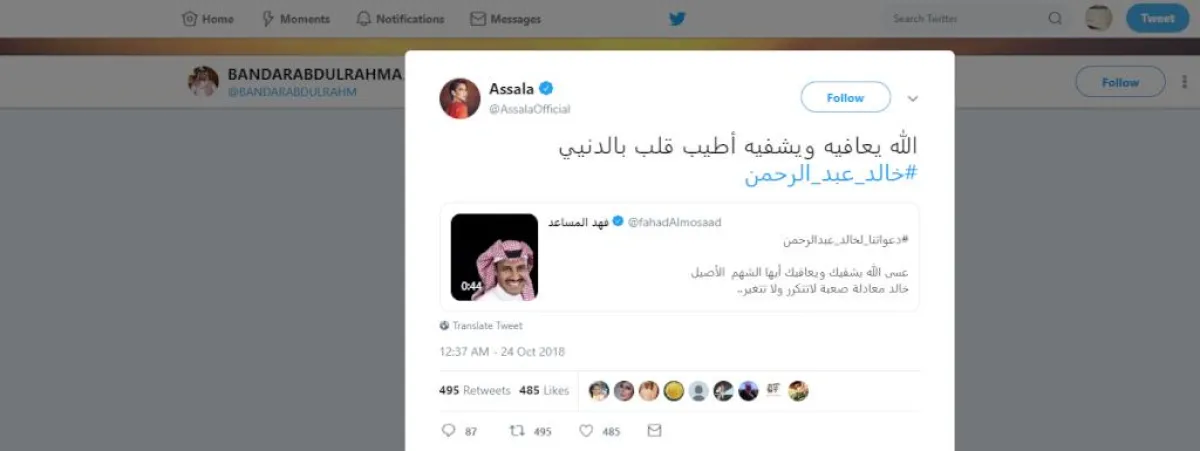Viewport: 1200px width, 451px height.
Task: Like the tweet with heart icon
Action: pyautogui.click(x=587, y=431)
